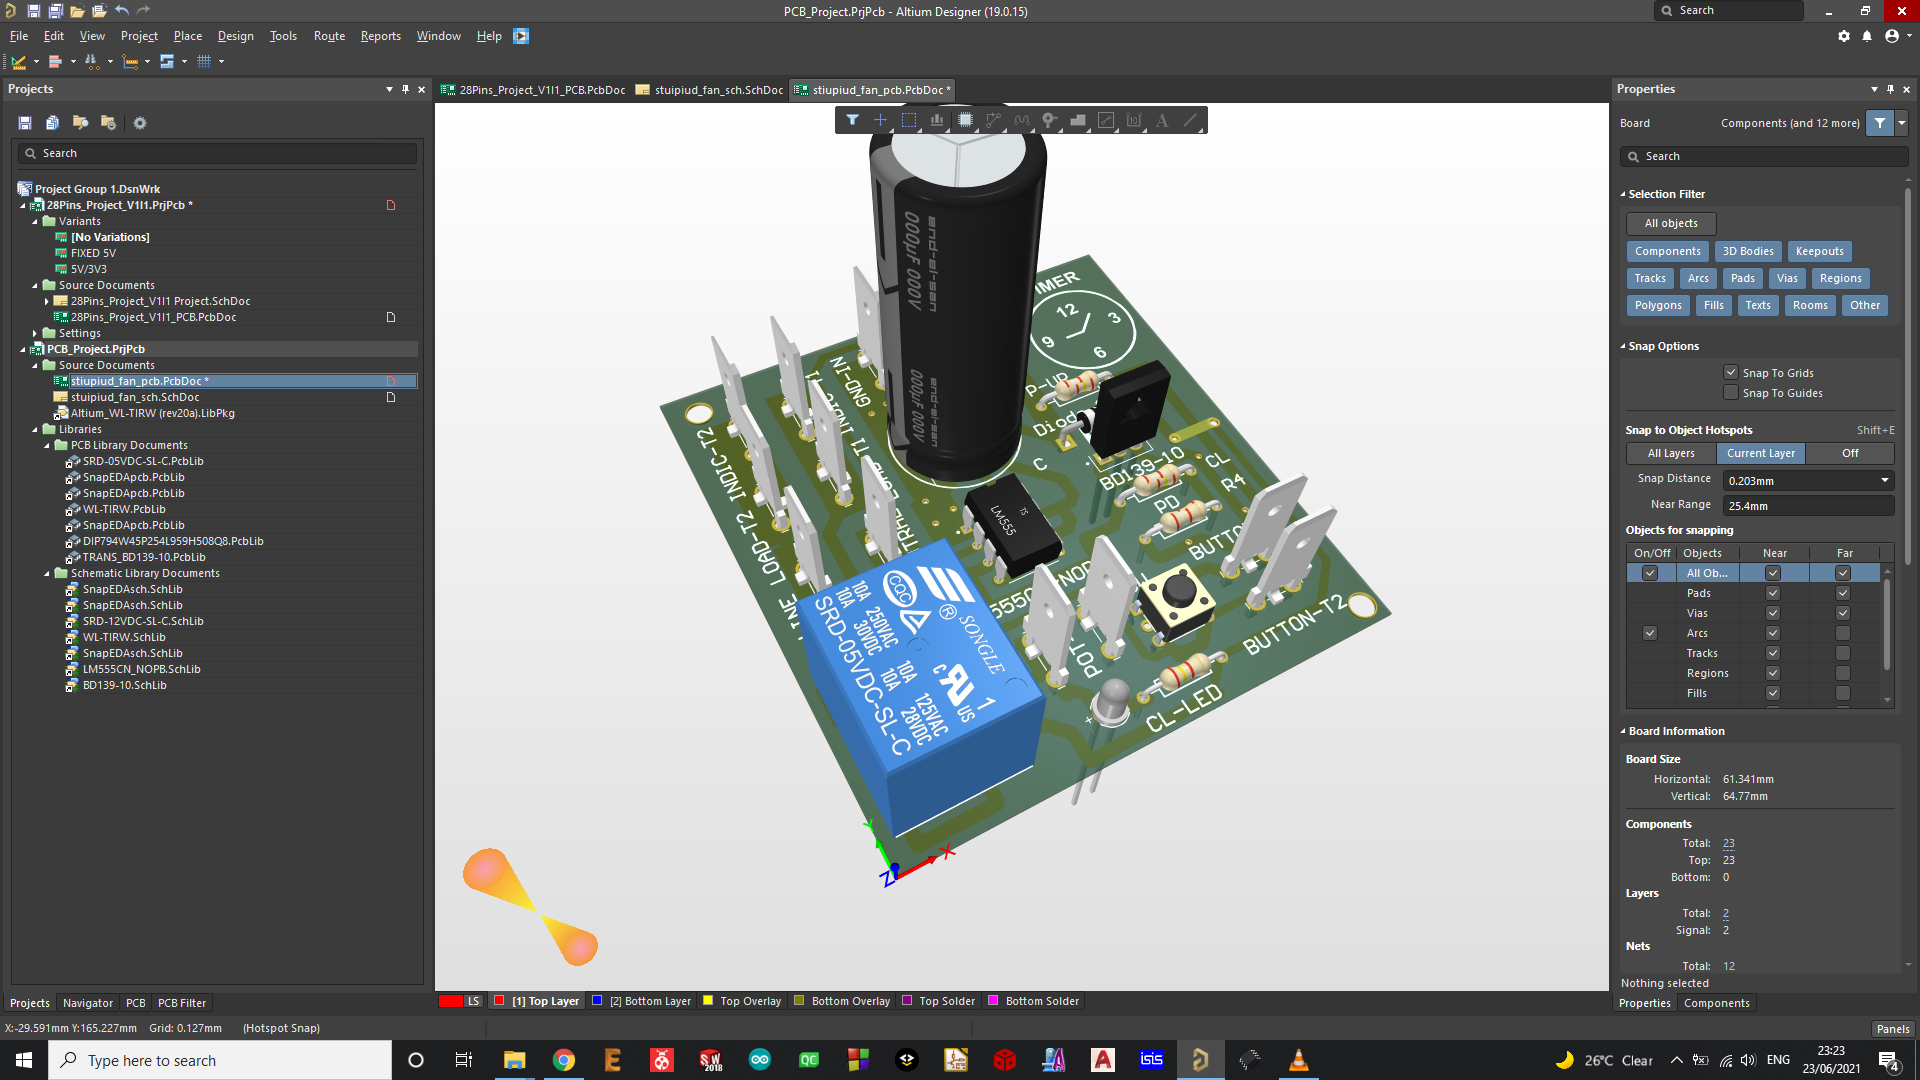The image size is (1920, 1080).
Task: Open the align objects tool
Action: coord(937,120)
